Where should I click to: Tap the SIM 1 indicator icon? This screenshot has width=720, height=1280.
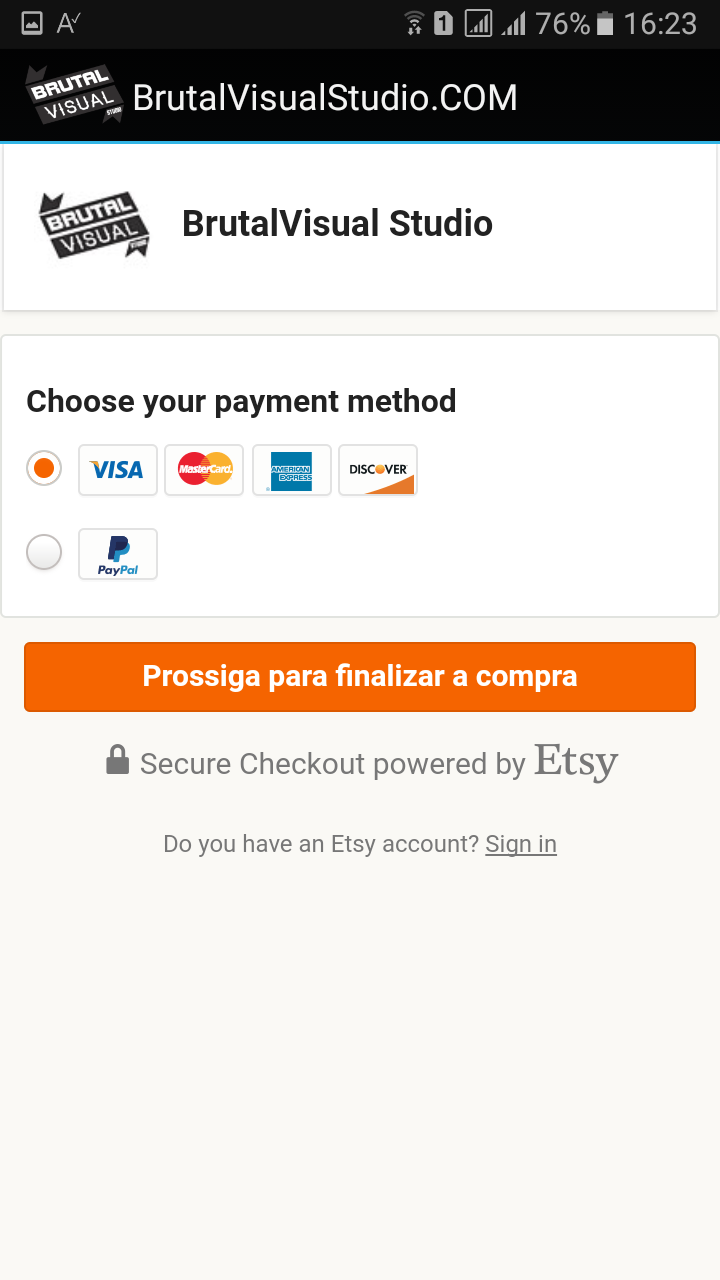pyautogui.click(x=444, y=23)
